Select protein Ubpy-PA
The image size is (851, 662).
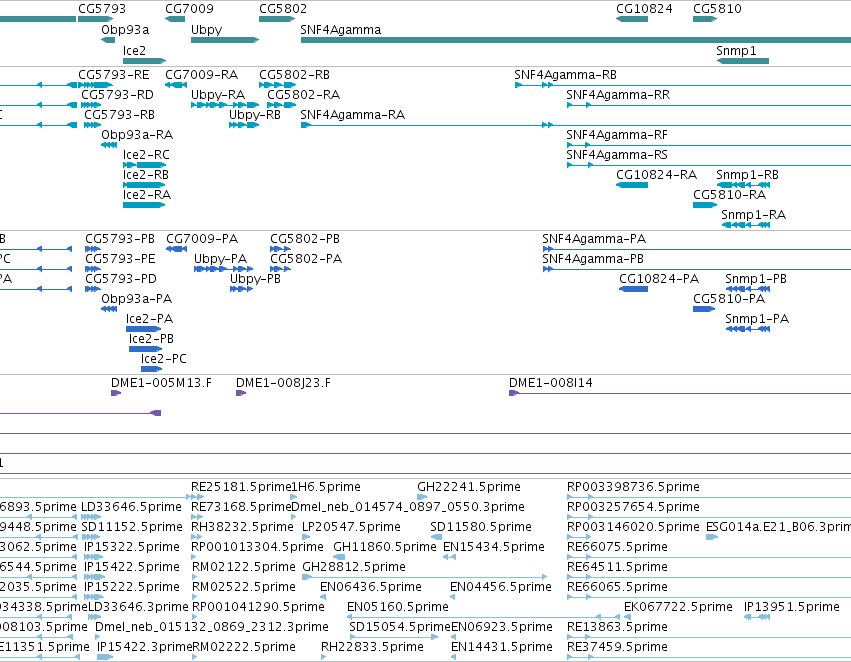[221, 259]
